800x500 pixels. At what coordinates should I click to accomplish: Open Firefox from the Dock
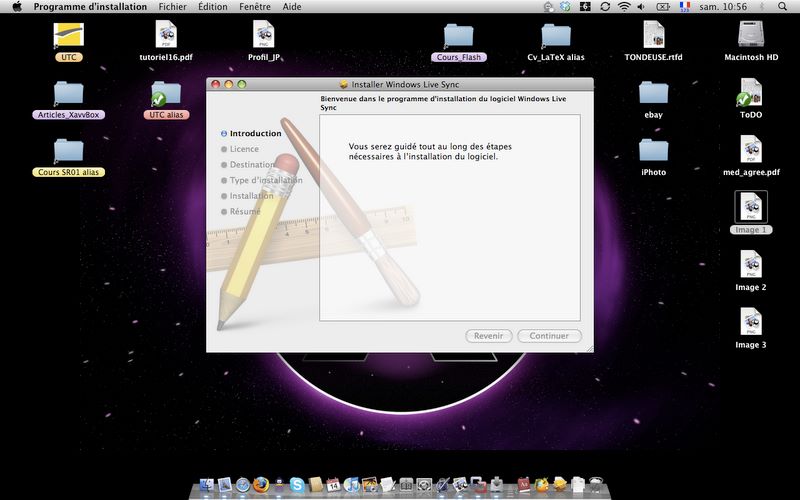[x=261, y=485]
